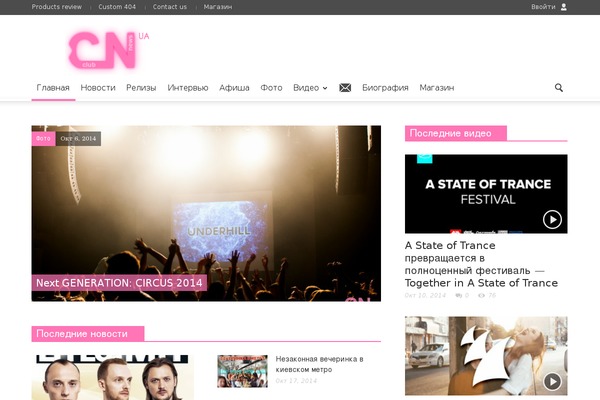600x400 pixels.
Task: Play the A State of Trance Festival video
Action: click(x=552, y=219)
